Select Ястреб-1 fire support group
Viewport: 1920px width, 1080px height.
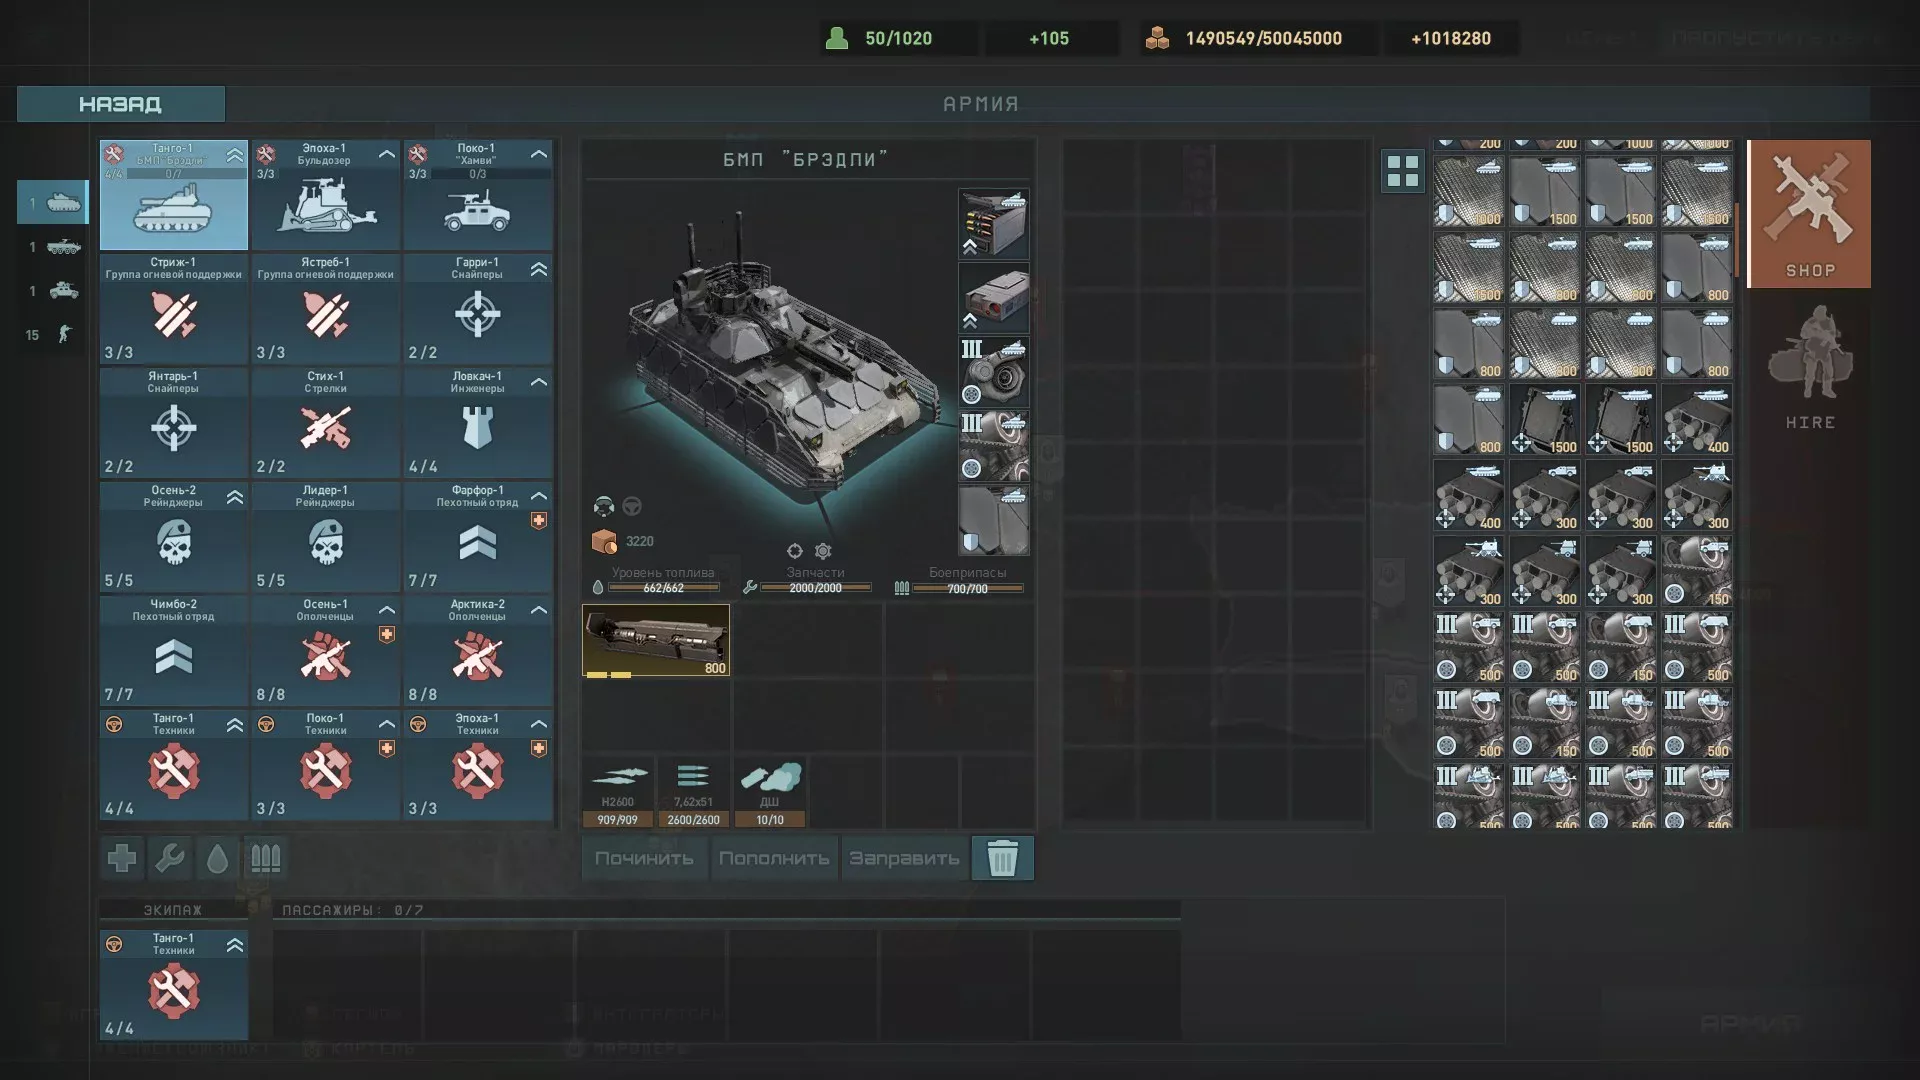(x=326, y=309)
